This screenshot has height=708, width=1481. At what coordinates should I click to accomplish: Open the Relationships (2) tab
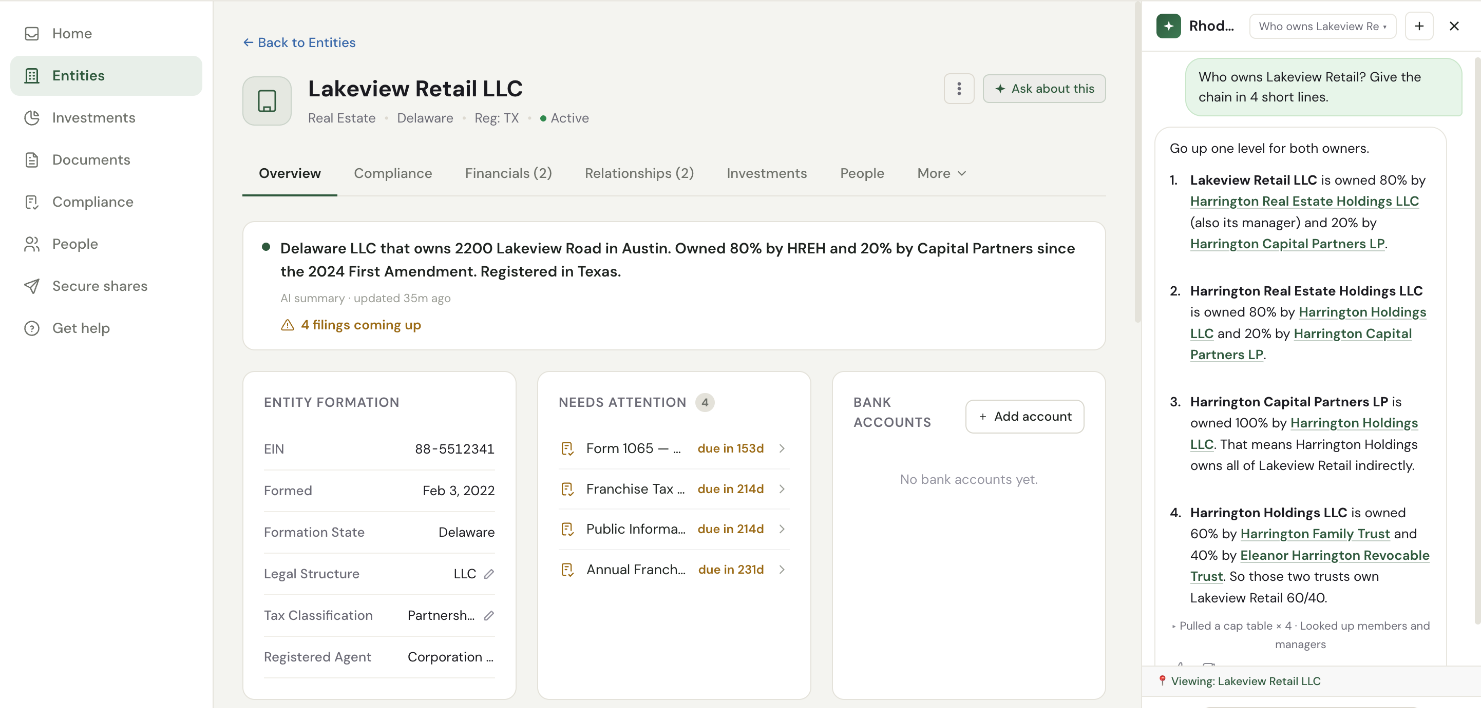[x=639, y=173]
